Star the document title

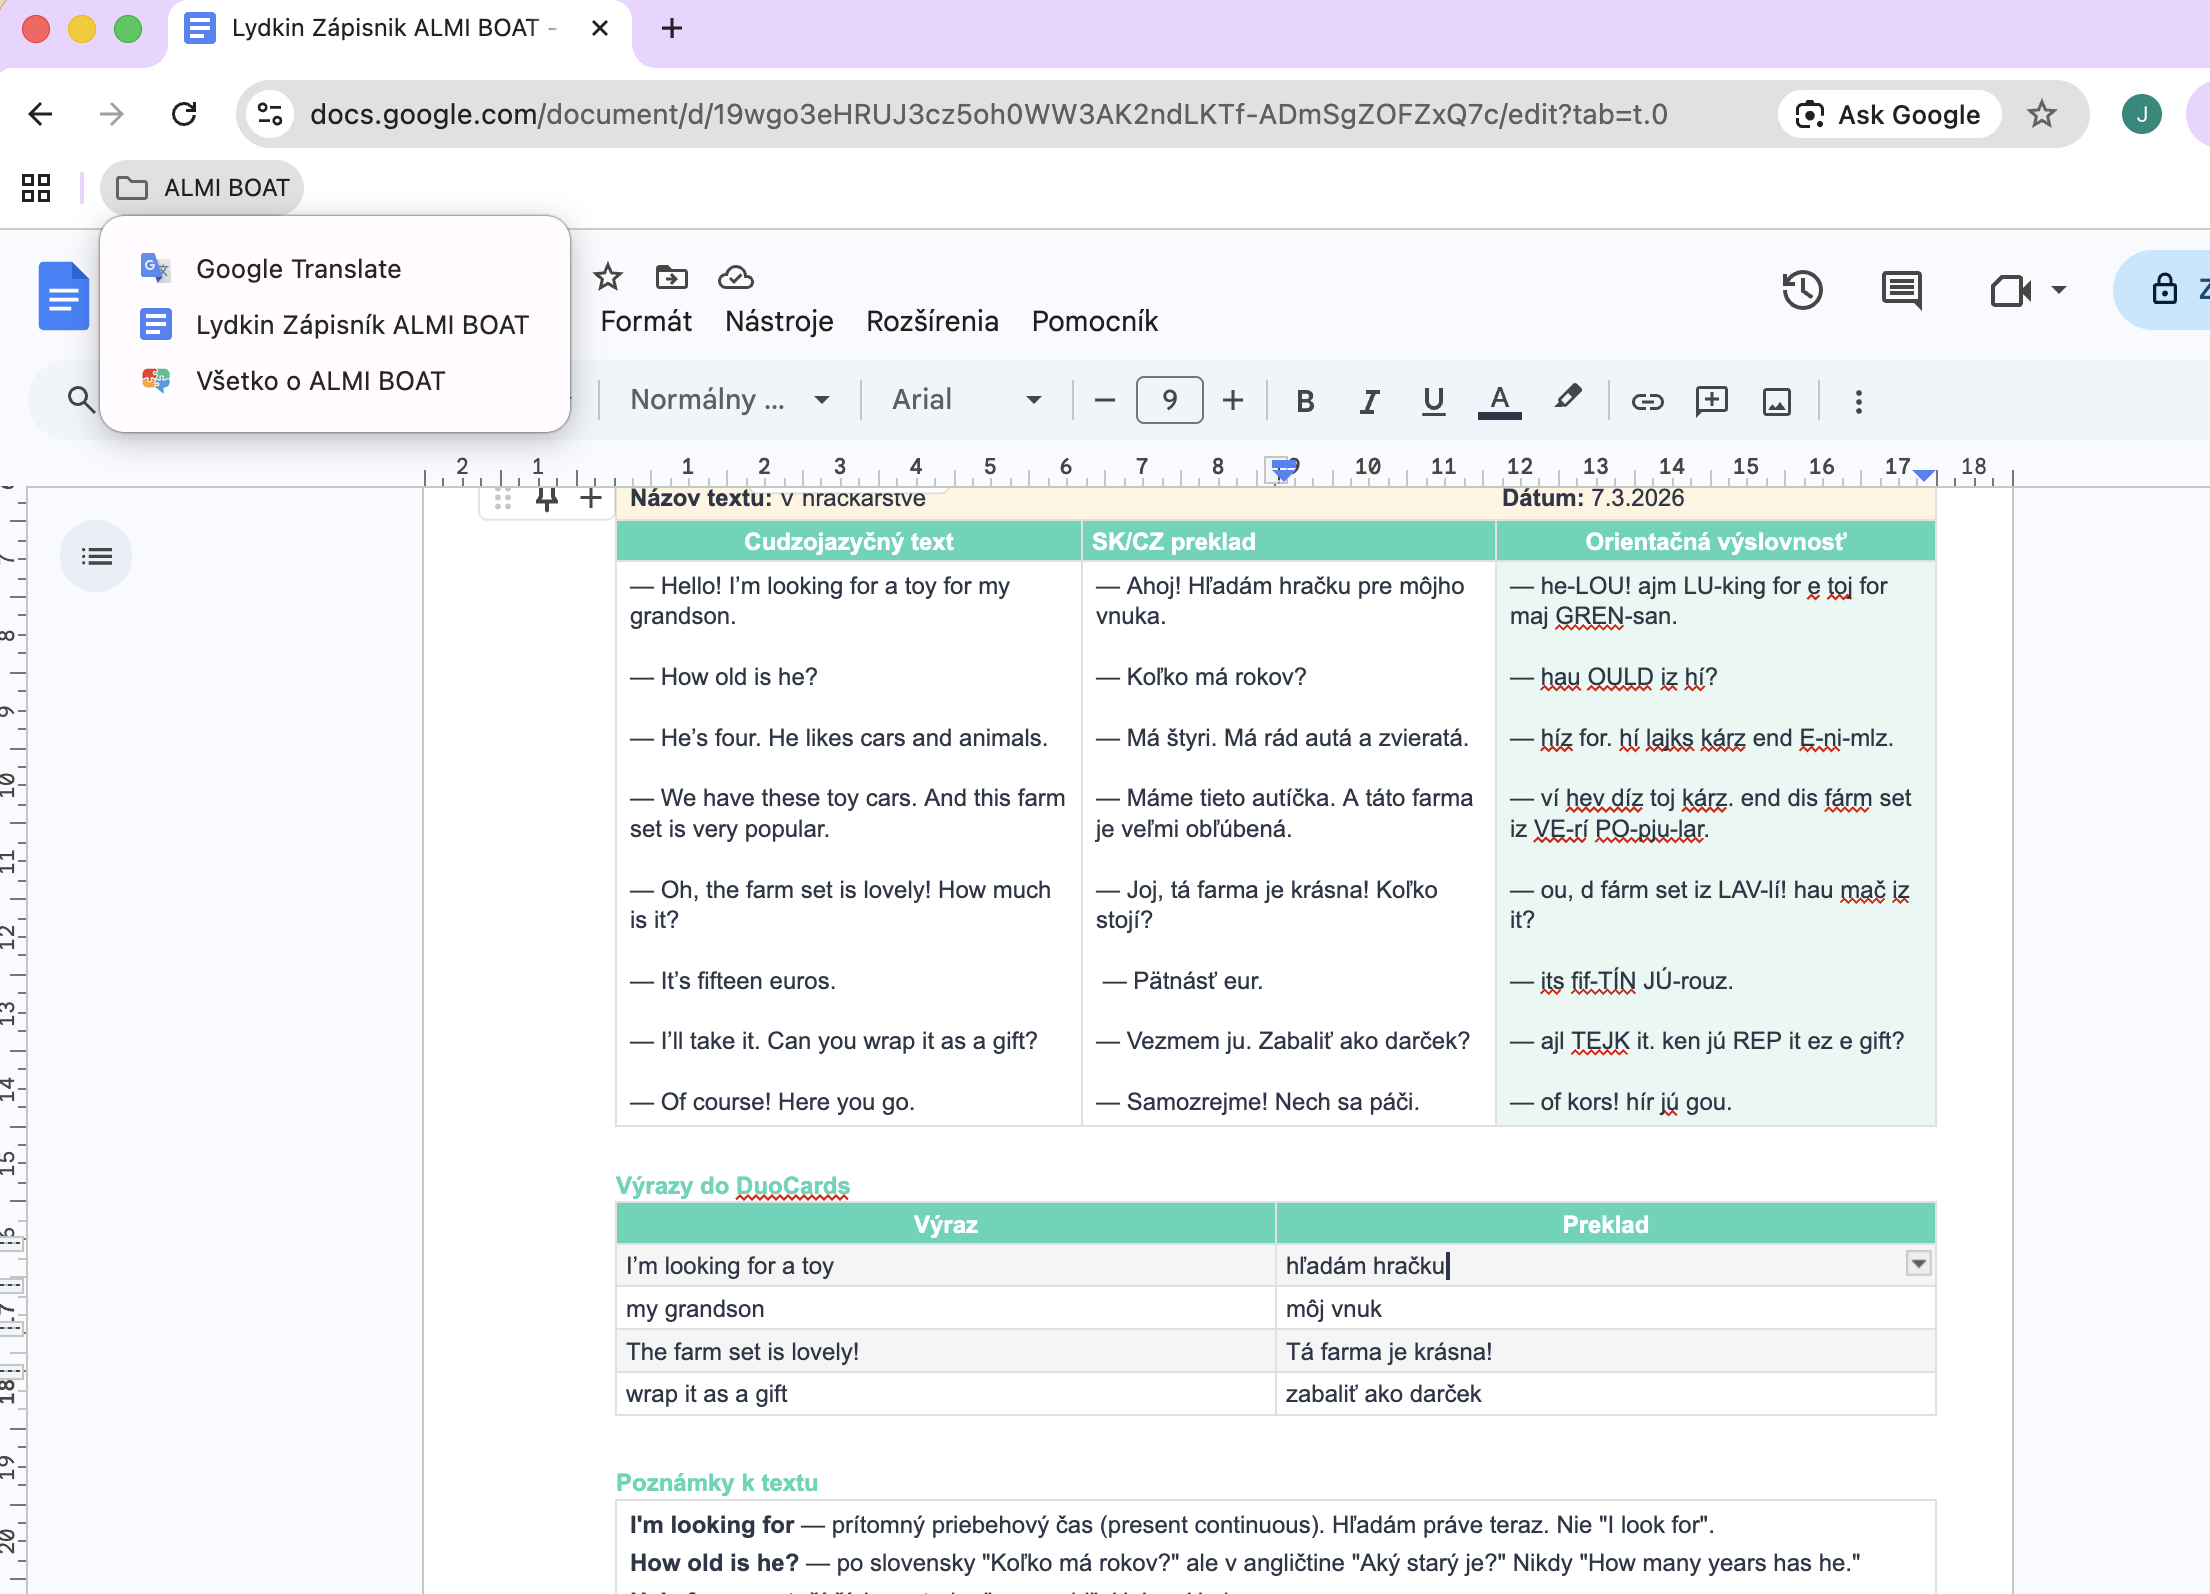(x=607, y=277)
